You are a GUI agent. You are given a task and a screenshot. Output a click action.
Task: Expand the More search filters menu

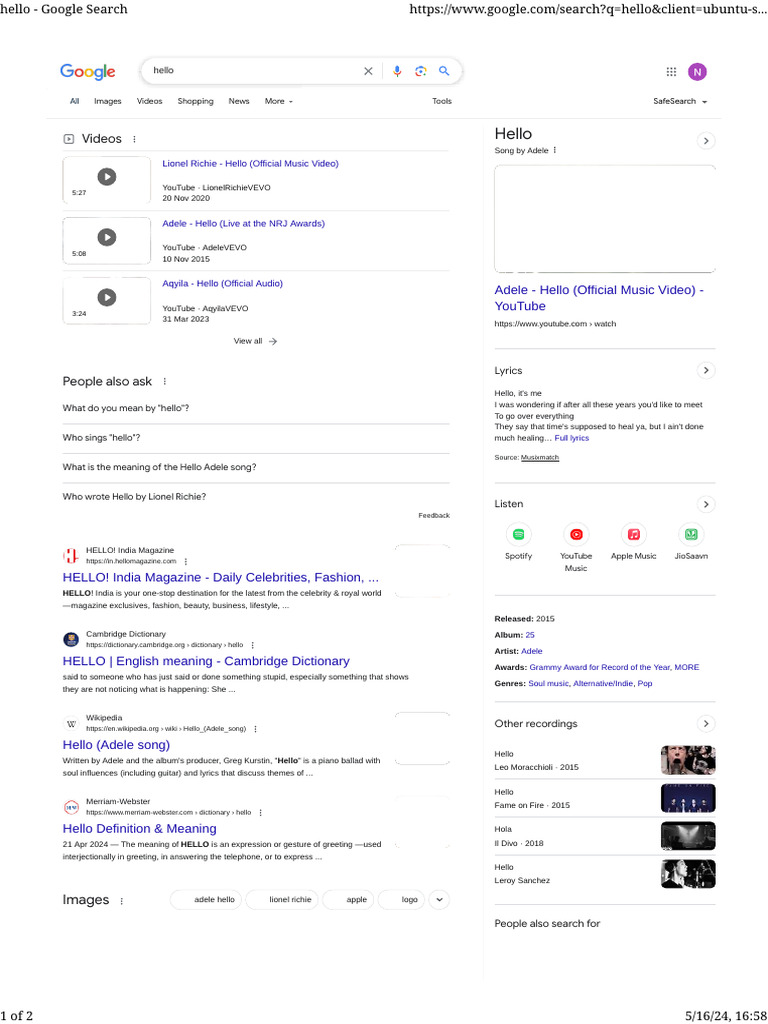[278, 101]
